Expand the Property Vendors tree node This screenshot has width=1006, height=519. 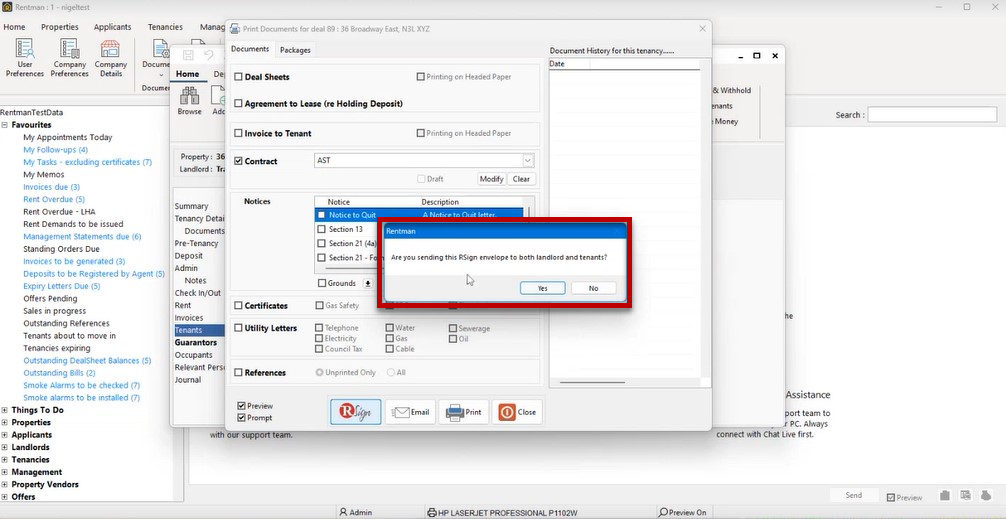click(5, 484)
